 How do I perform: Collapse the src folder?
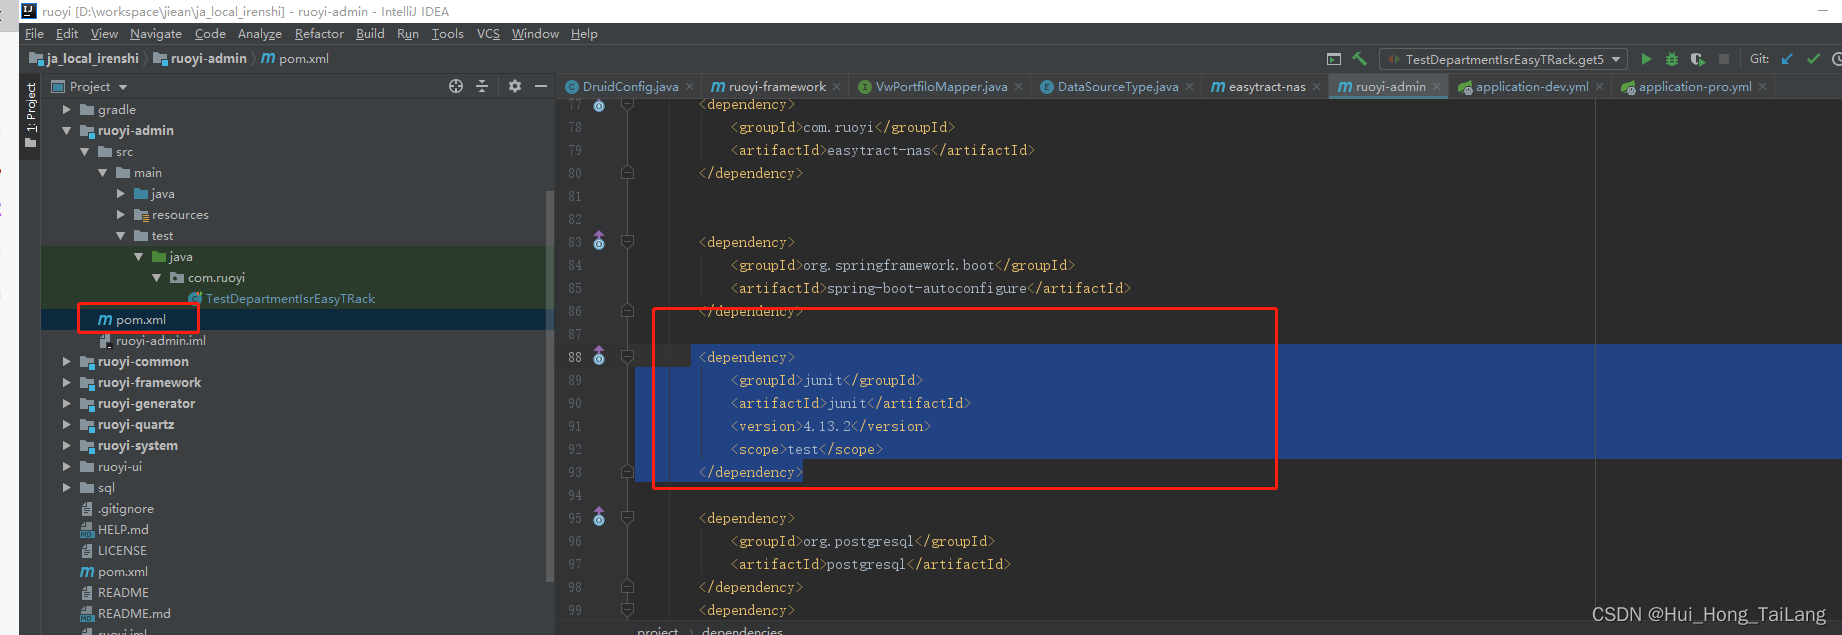point(85,151)
